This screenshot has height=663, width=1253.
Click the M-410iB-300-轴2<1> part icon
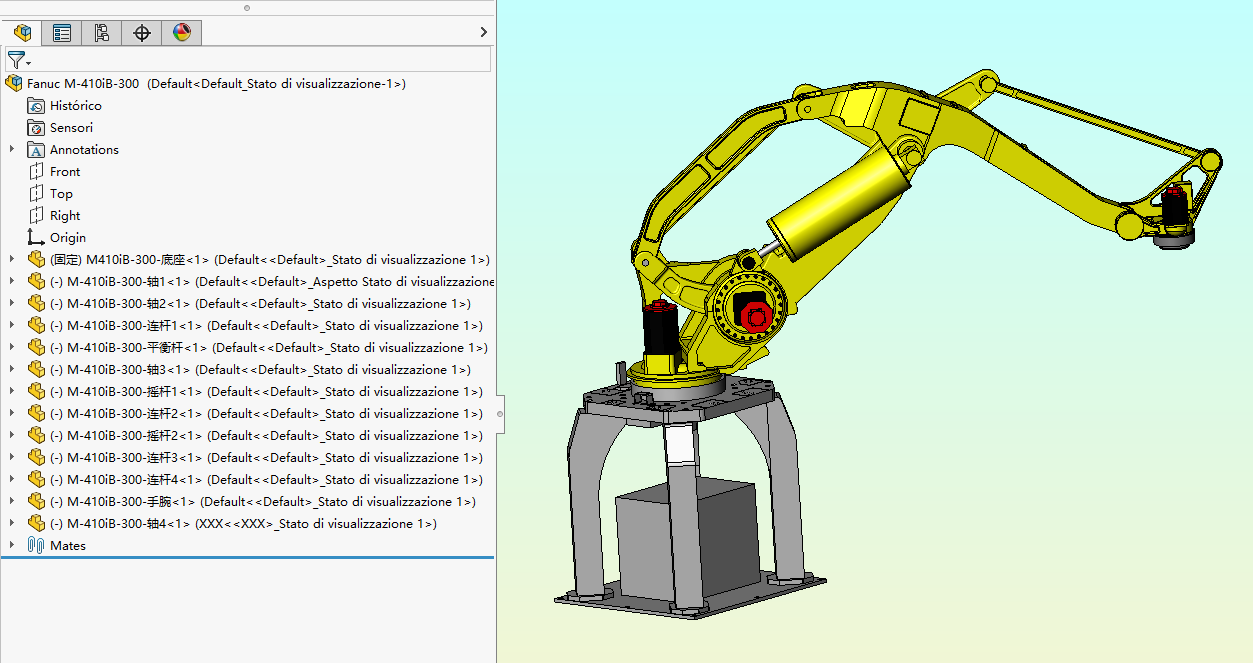click(36, 304)
